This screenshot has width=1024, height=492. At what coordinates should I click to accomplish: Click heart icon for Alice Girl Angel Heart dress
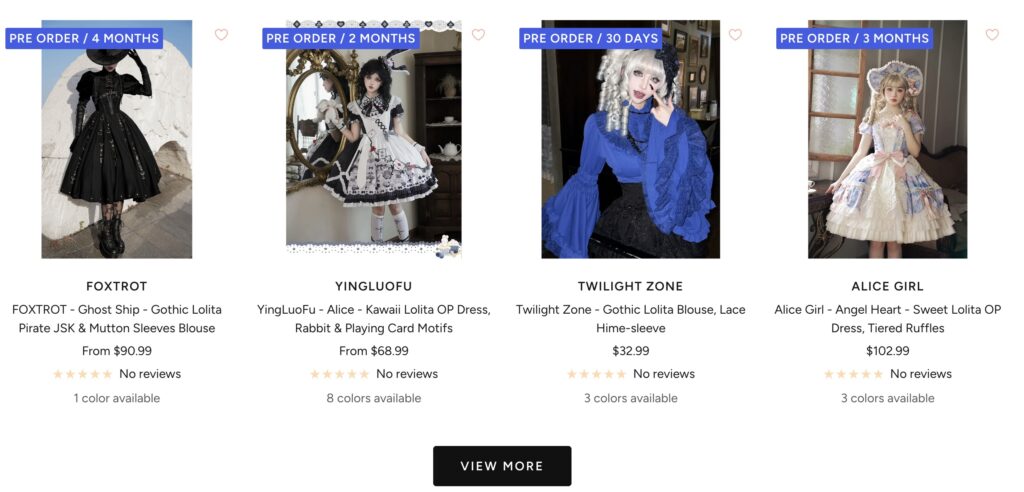tap(992, 35)
